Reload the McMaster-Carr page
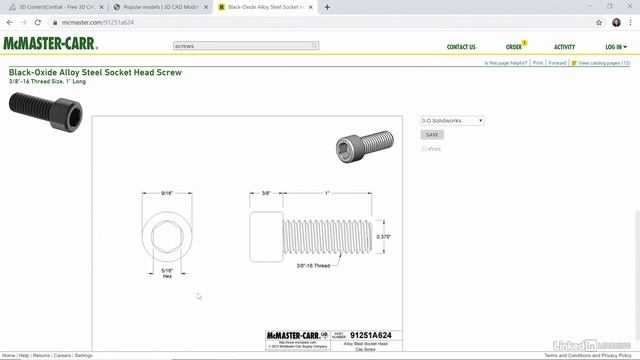Screen dimensions: 640x360 38,22
